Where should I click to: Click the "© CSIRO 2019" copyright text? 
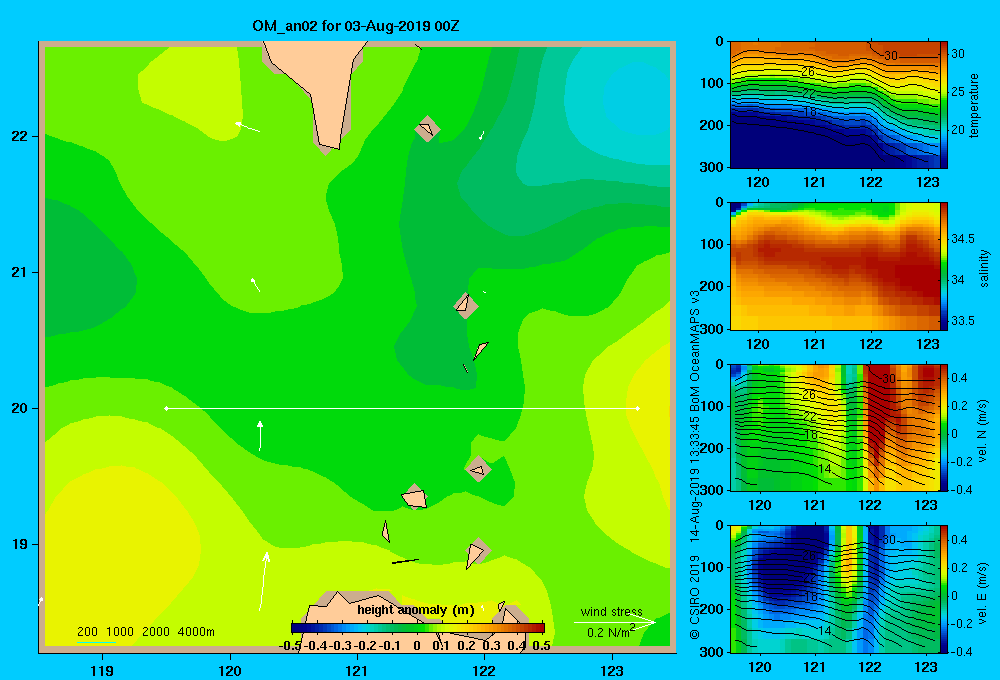coord(695,597)
